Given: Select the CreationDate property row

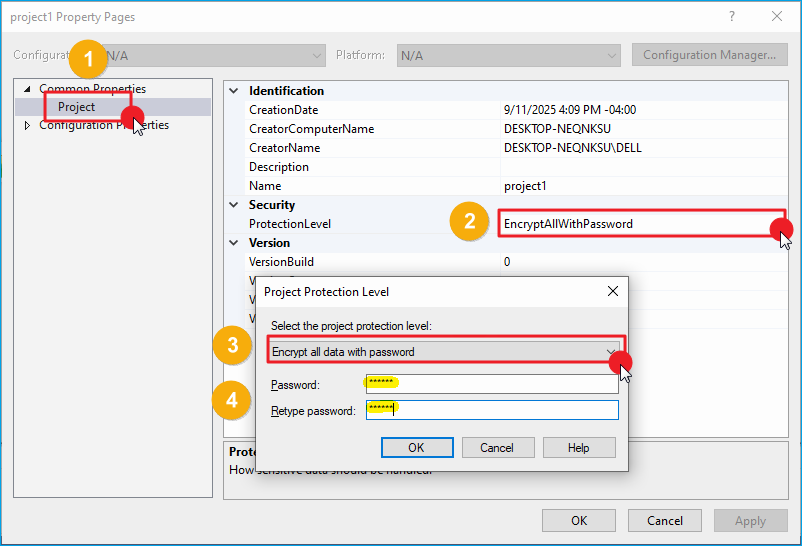Looking at the screenshot, I should click(x=283, y=110).
